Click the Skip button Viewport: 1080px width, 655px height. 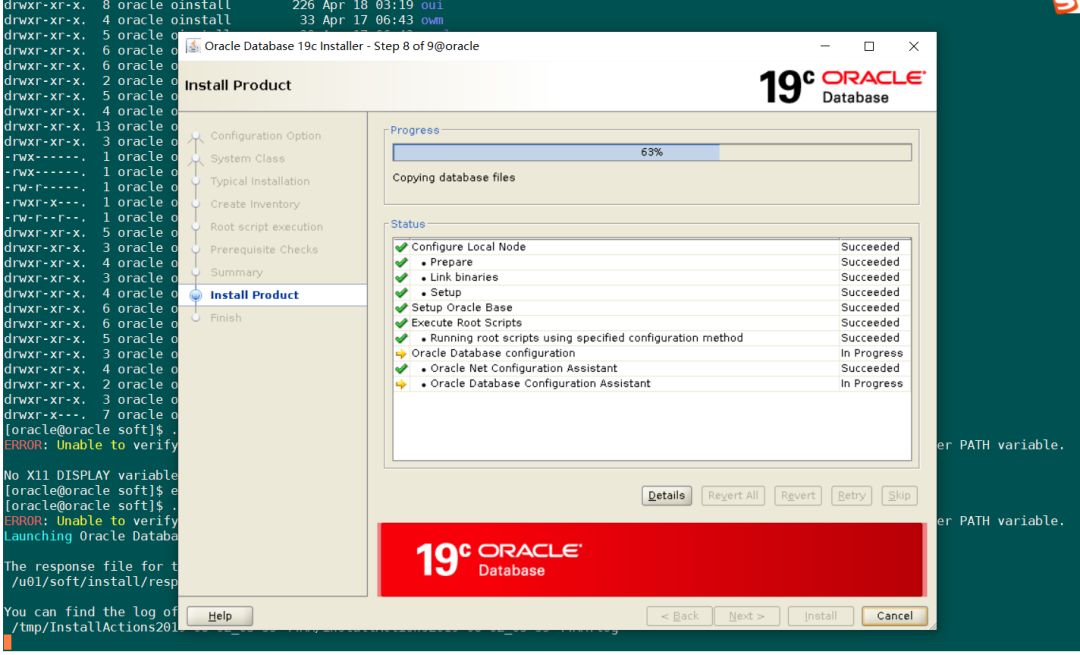pos(899,495)
